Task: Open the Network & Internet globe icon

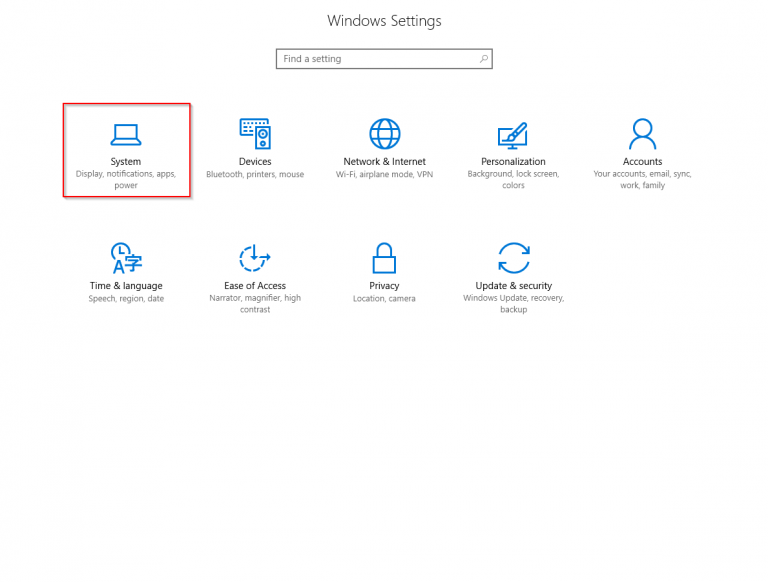Action: point(384,133)
